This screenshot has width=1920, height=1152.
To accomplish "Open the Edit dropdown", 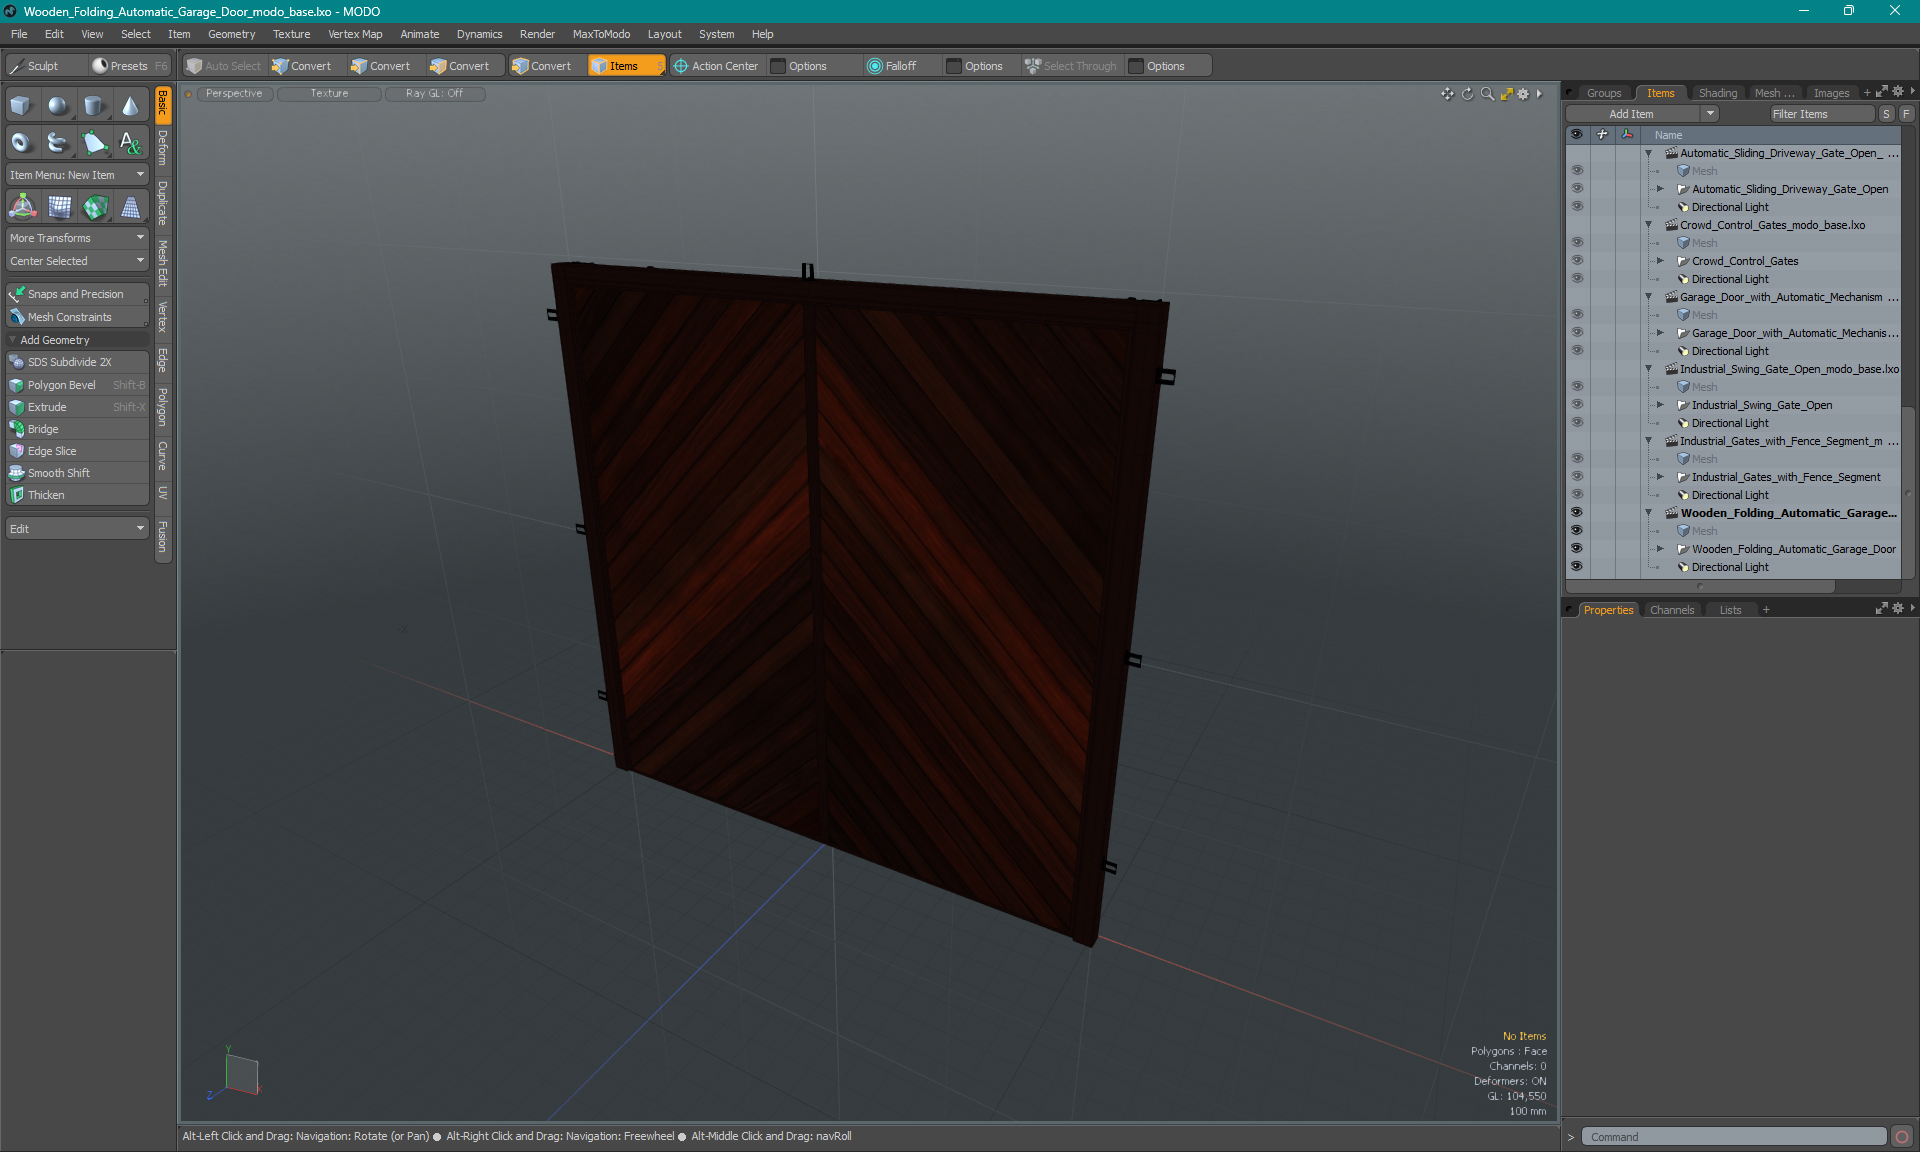I will point(77,528).
